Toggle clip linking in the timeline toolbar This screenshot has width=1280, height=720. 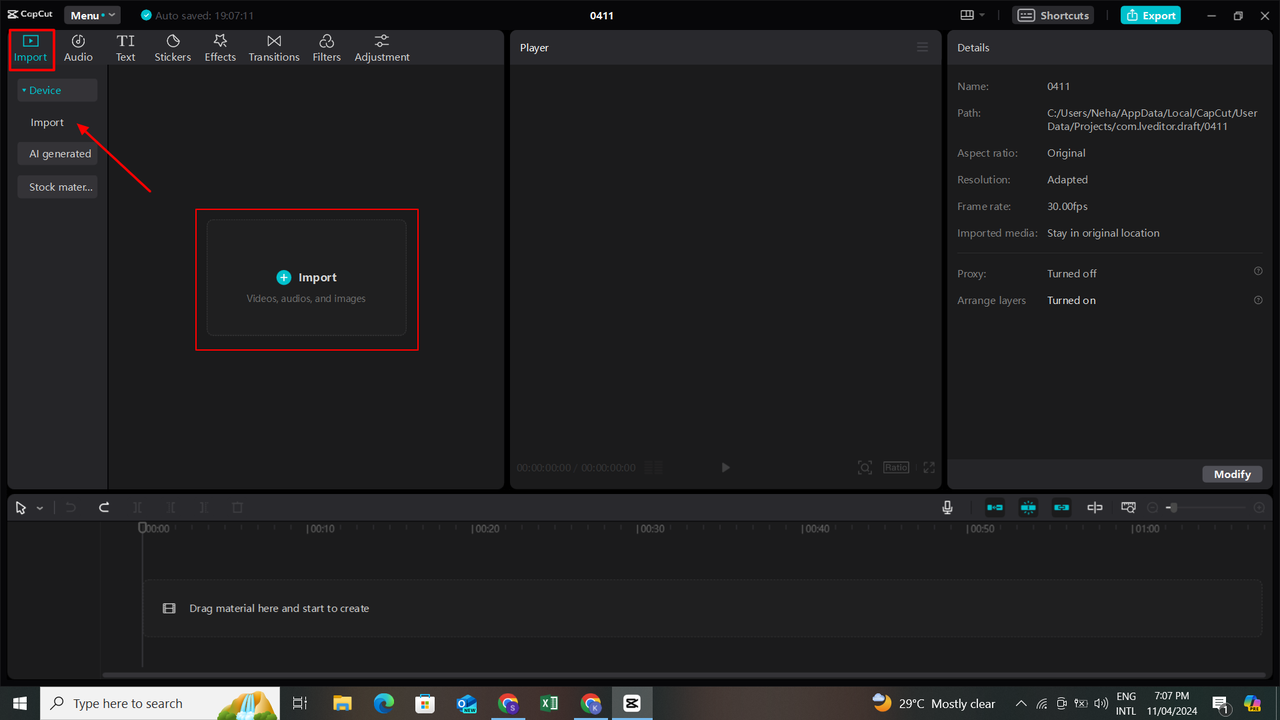(1061, 507)
